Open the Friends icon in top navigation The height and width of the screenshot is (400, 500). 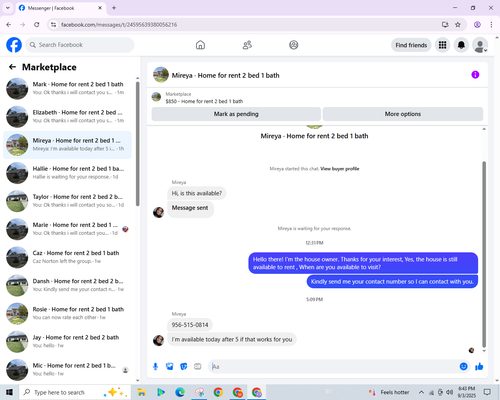coord(247,45)
